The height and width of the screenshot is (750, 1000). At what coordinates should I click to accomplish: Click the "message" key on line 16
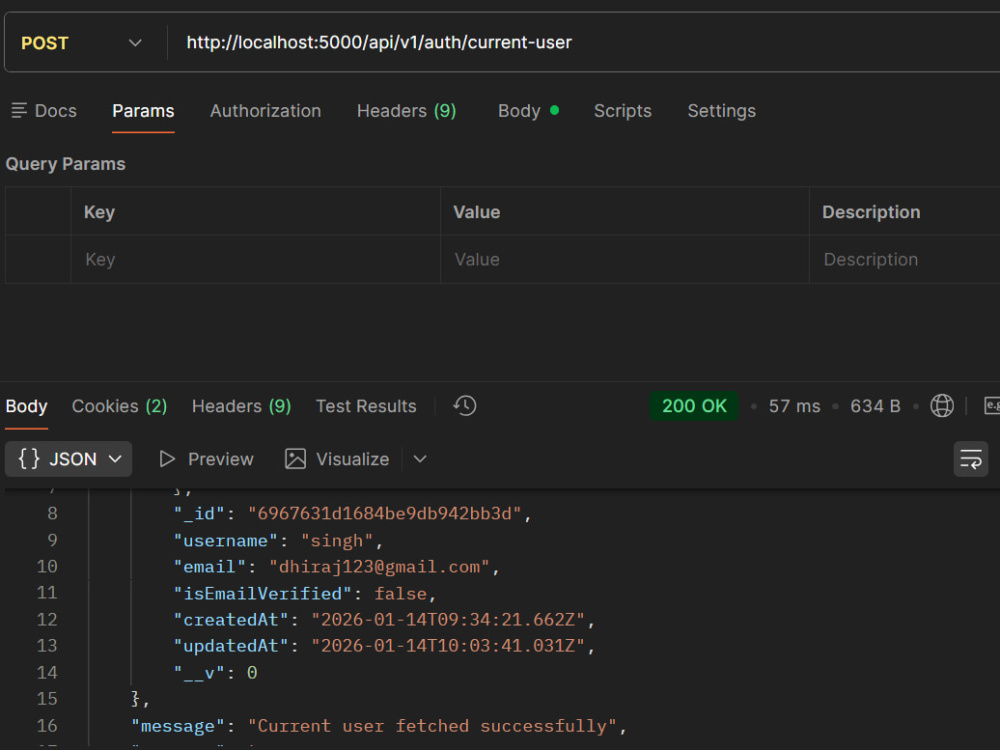[x=178, y=726]
